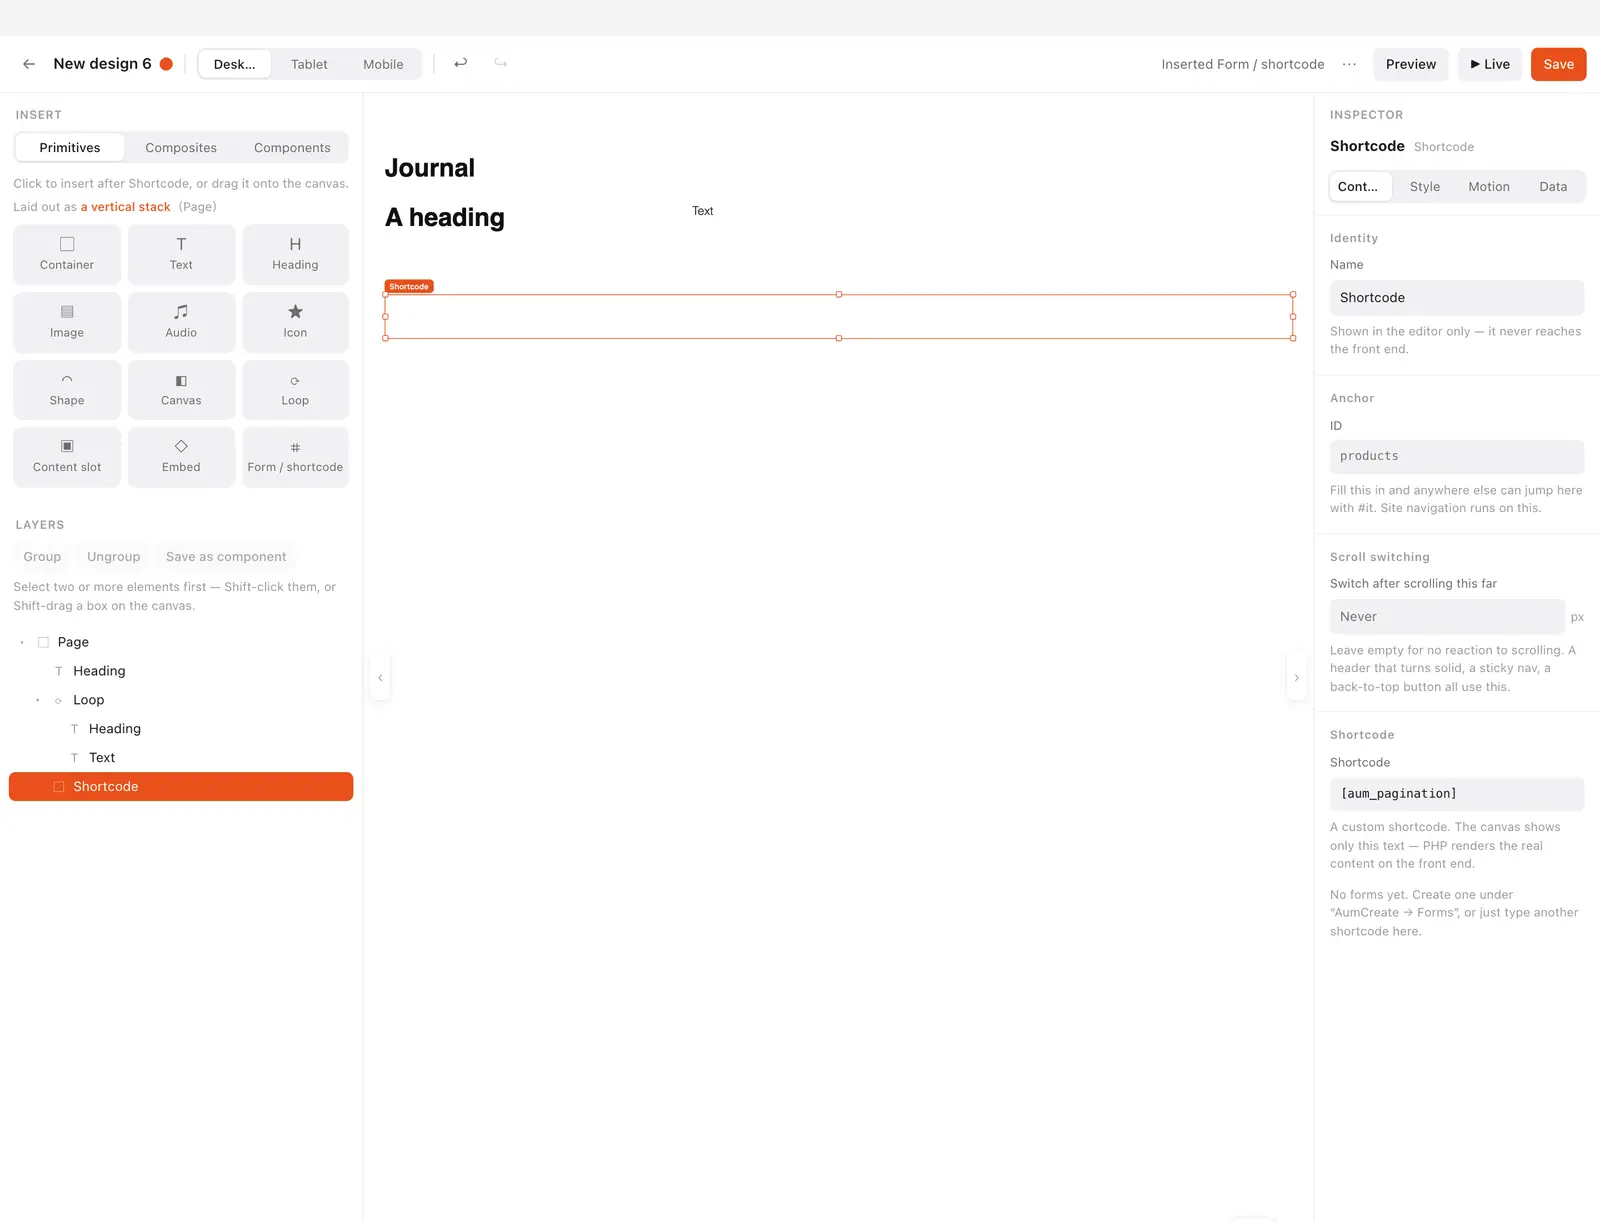Insert an Icon primitive
1600x1222 pixels.
295,322
